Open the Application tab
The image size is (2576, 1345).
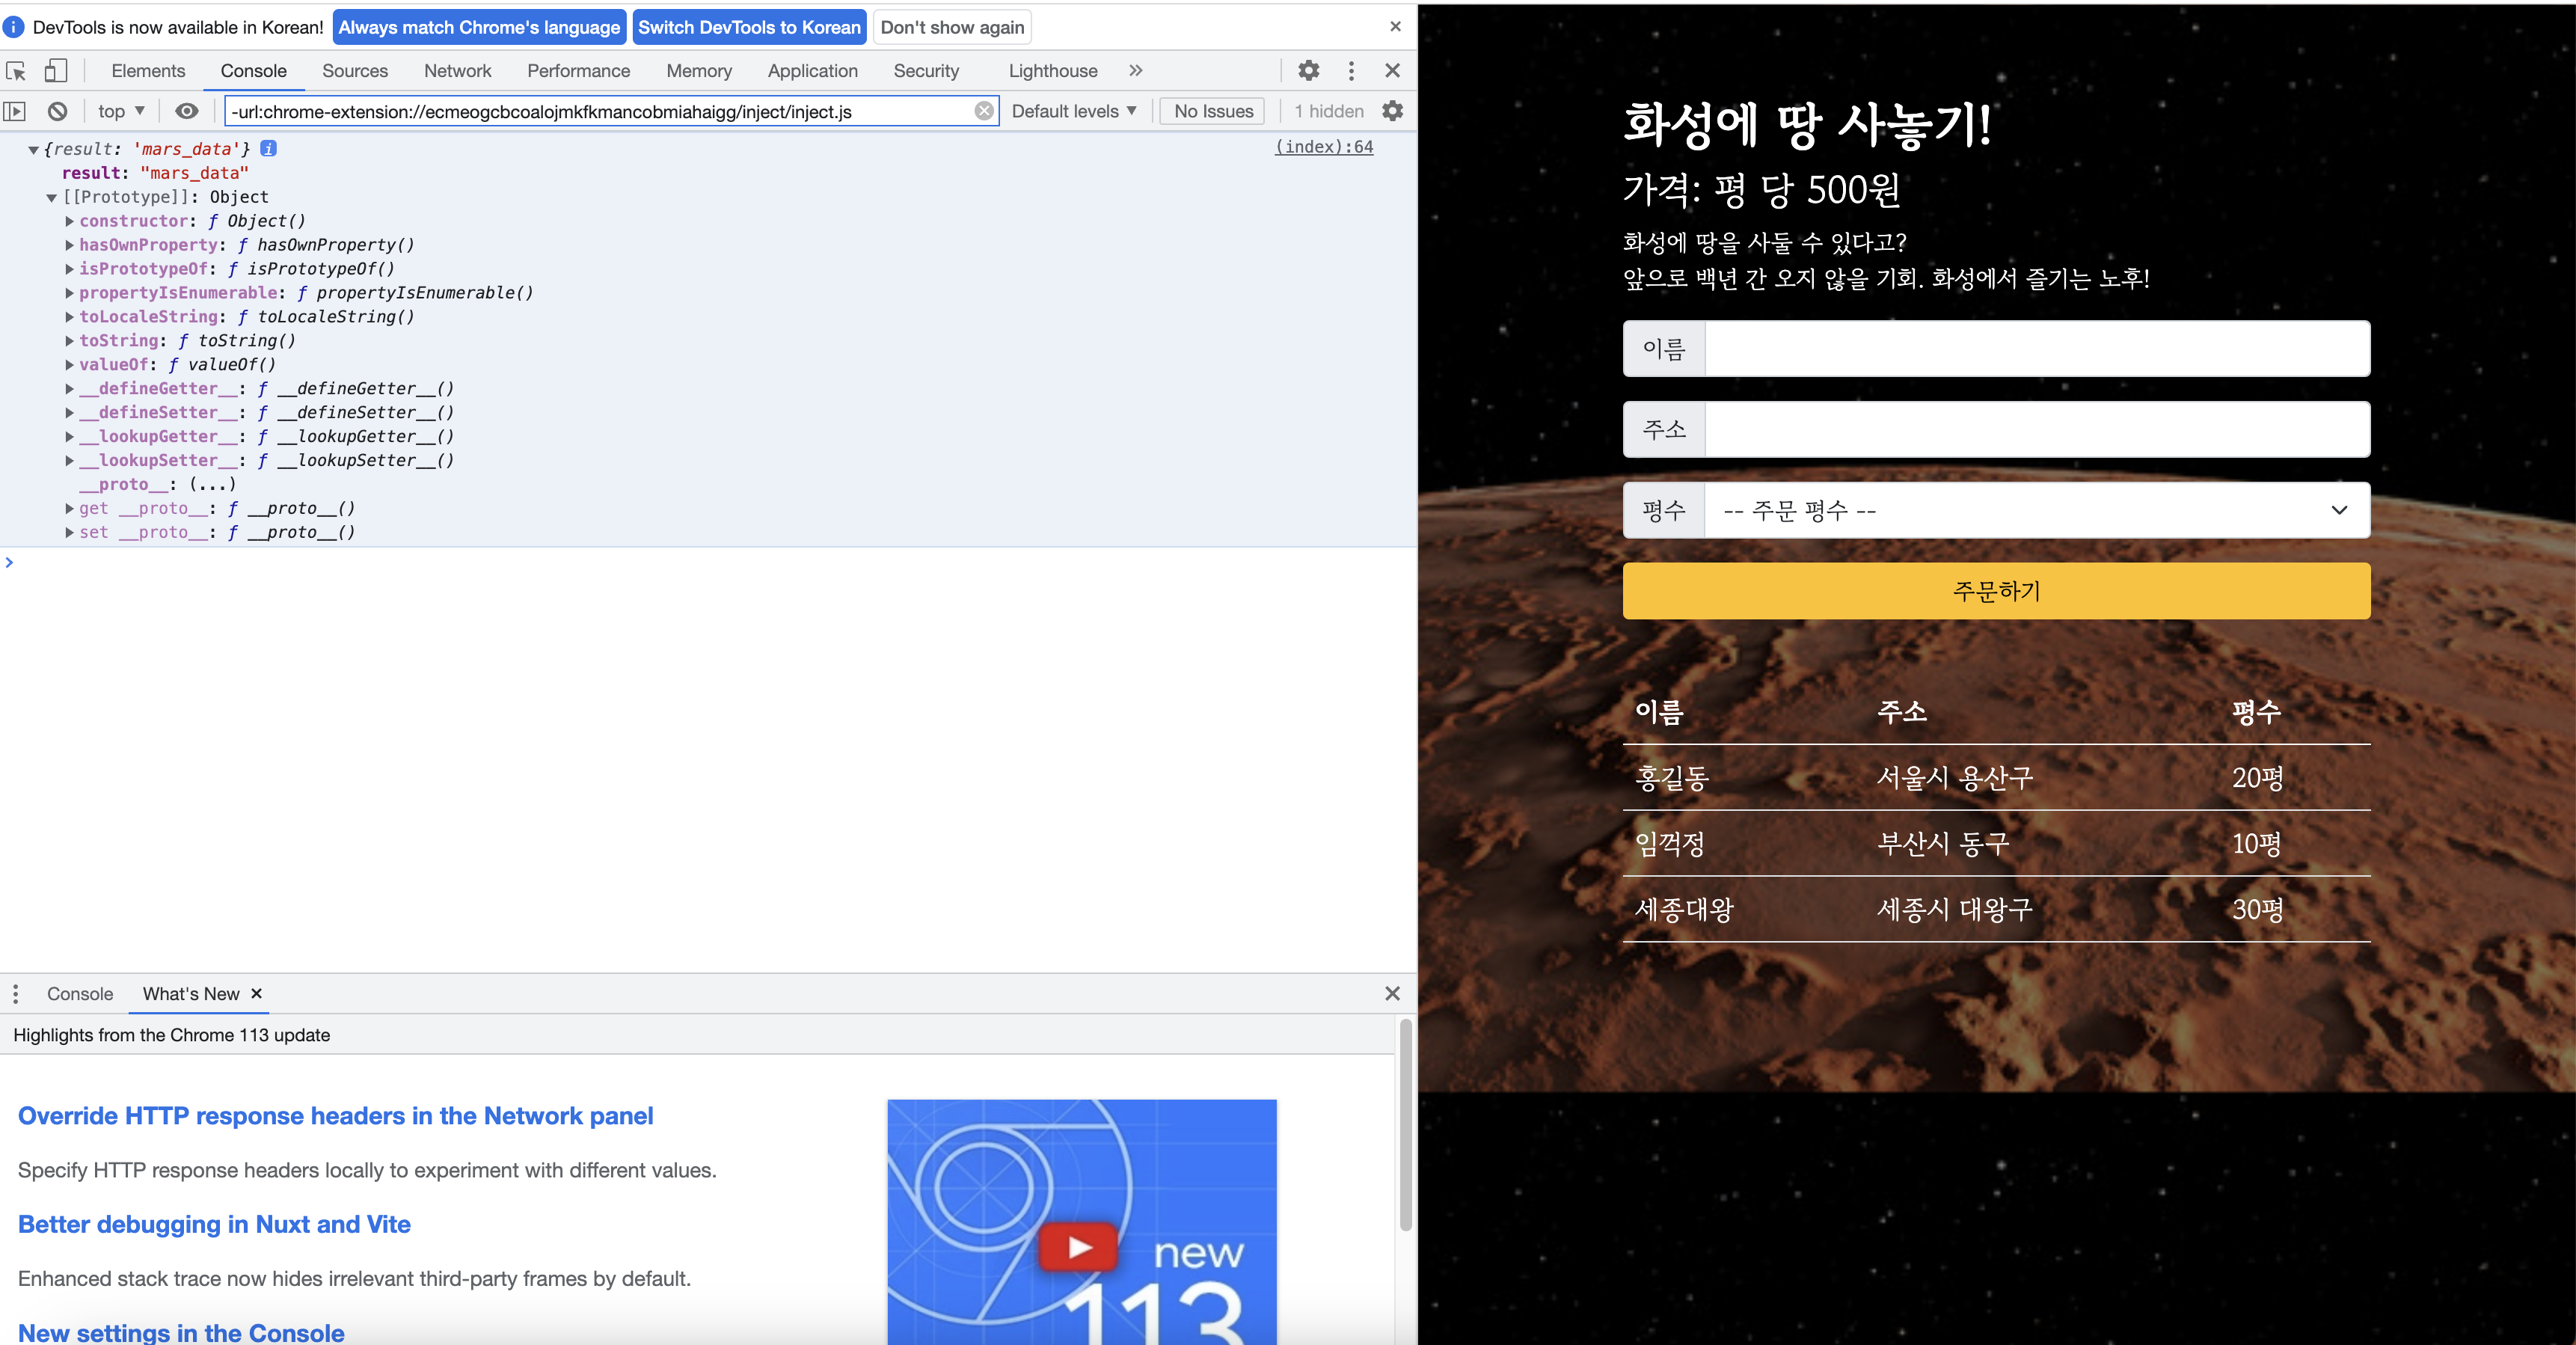coord(812,71)
